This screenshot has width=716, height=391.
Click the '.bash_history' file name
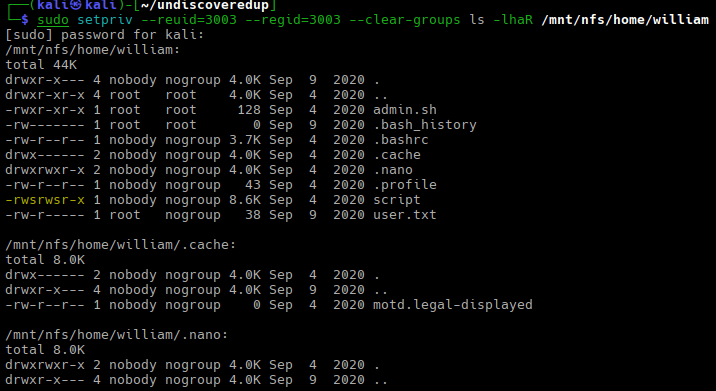[x=425, y=125]
